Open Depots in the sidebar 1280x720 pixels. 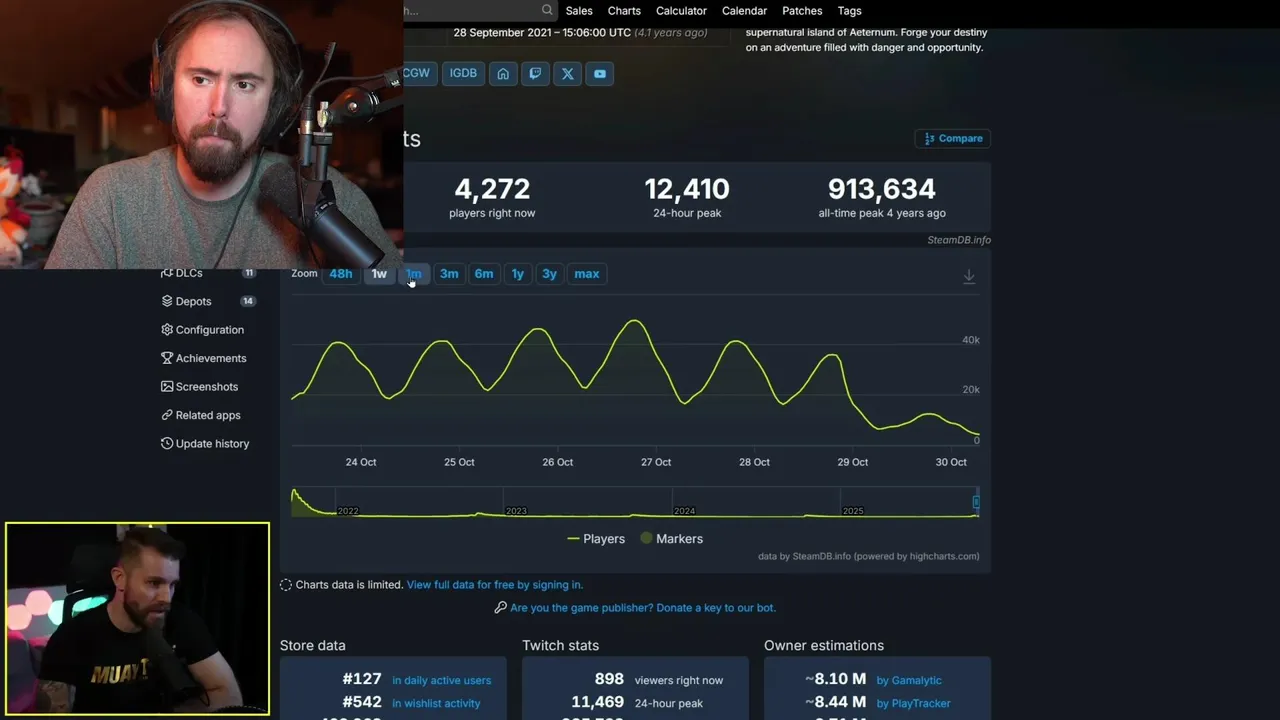[193, 301]
